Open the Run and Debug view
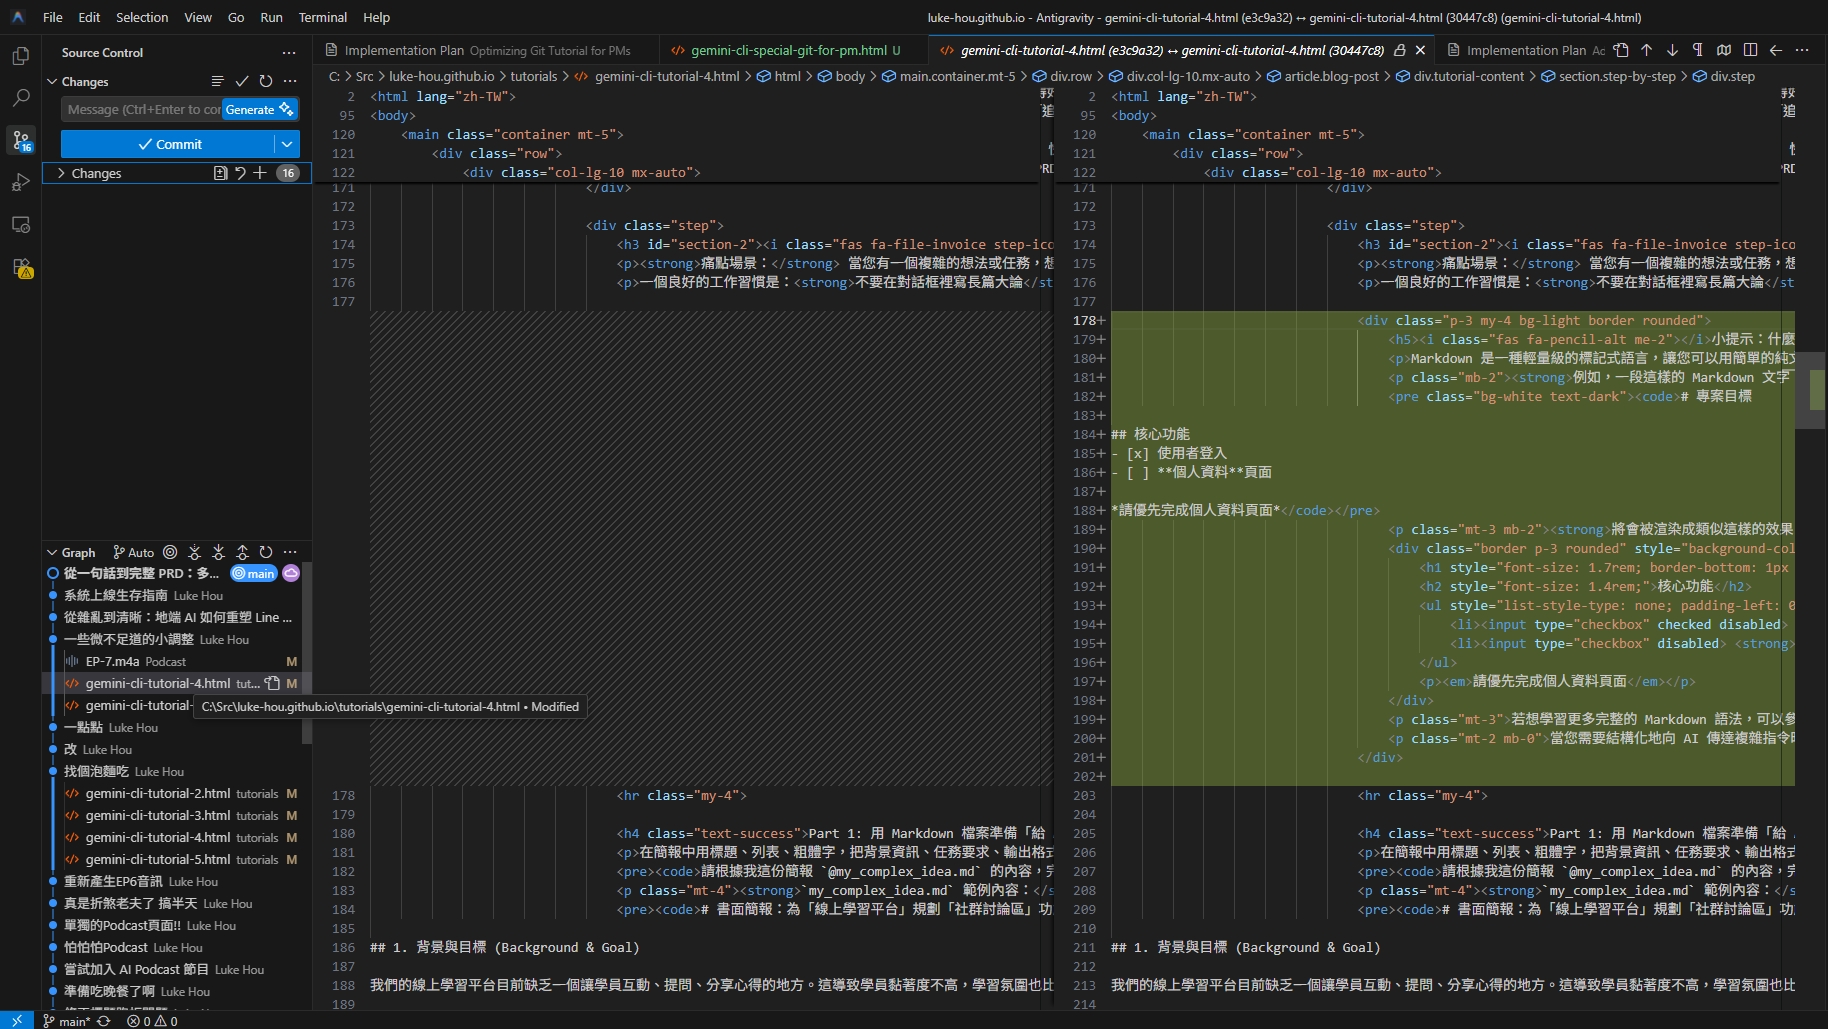This screenshot has width=1828, height=1029. pos(20,182)
